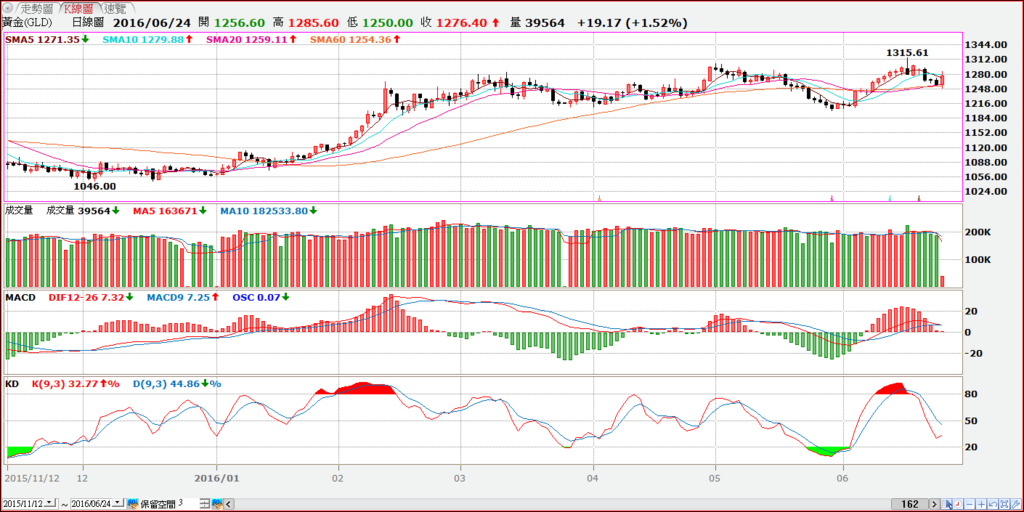Click the apply date range hand icon
1024x512 pixels.
(x=133, y=504)
